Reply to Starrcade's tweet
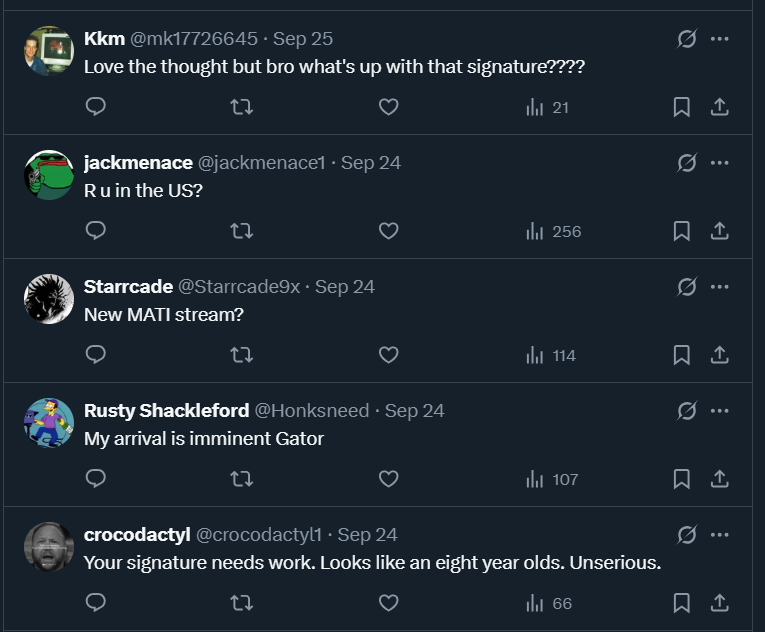 (x=96, y=355)
